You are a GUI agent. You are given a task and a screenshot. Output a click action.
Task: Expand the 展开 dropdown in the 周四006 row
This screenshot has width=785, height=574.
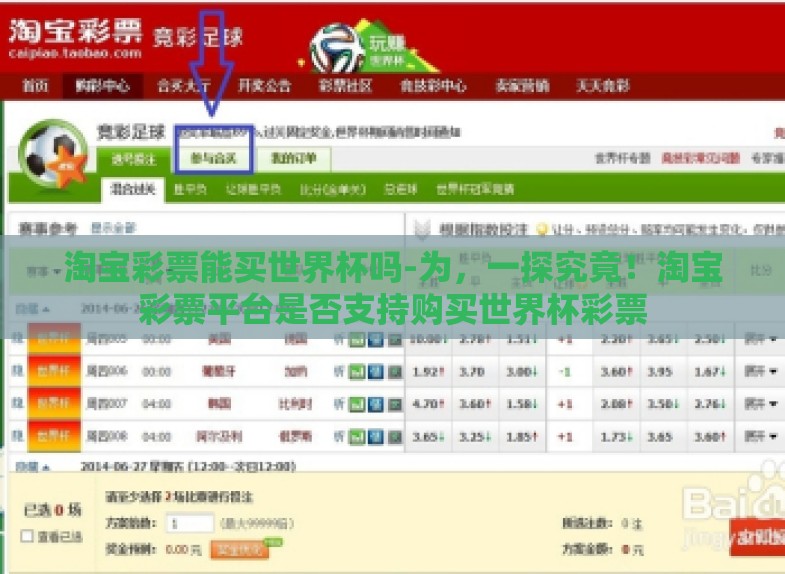(x=760, y=372)
